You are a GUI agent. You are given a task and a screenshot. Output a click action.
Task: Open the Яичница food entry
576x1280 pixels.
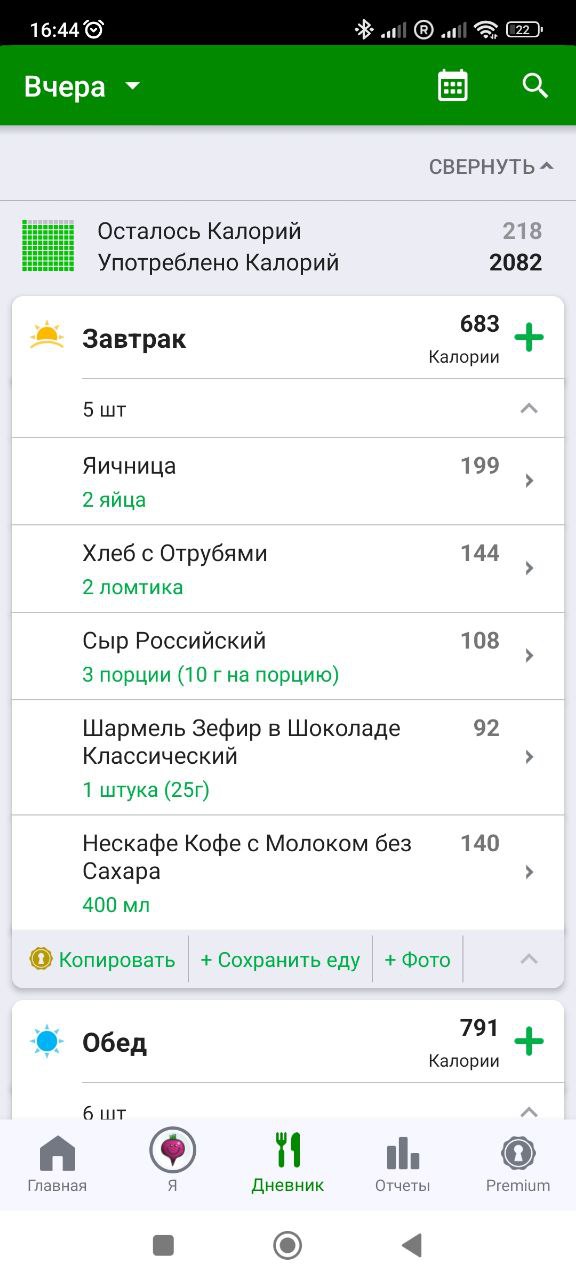288,482
